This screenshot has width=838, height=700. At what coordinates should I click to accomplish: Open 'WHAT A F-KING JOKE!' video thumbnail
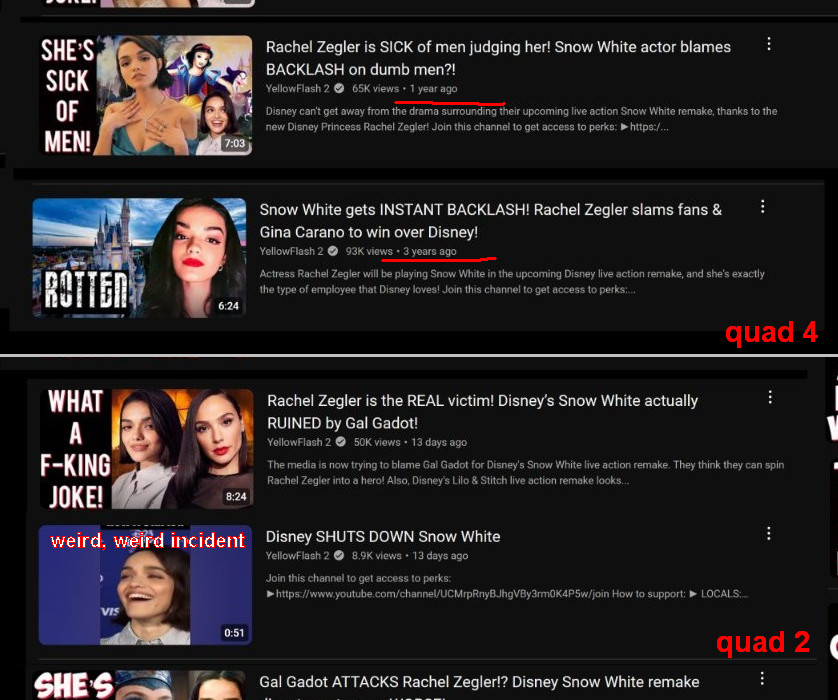click(x=146, y=449)
